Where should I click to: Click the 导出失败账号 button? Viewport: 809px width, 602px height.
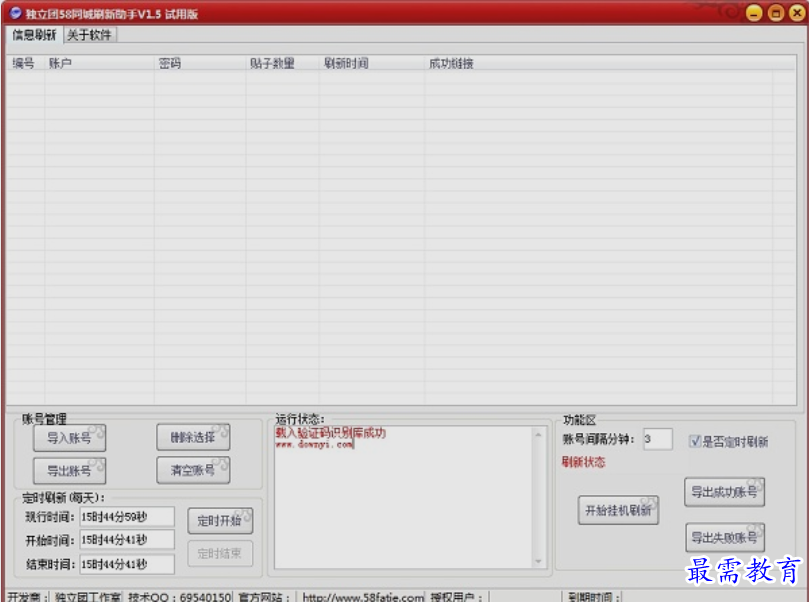(x=724, y=538)
